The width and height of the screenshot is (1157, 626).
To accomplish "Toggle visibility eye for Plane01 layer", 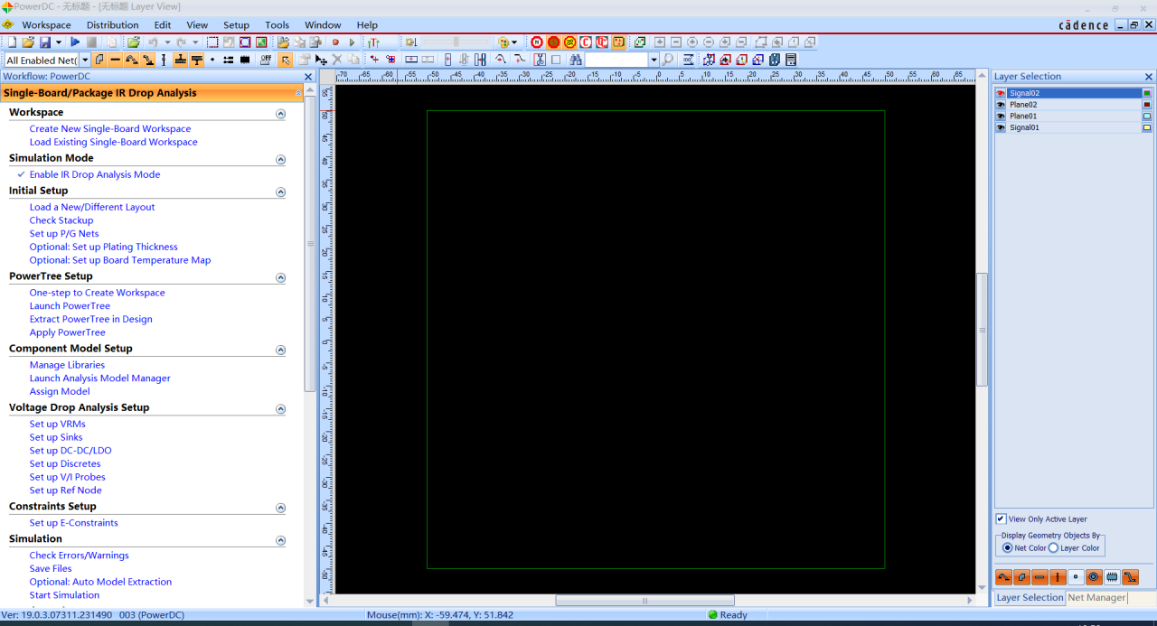I will [x=1001, y=116].
